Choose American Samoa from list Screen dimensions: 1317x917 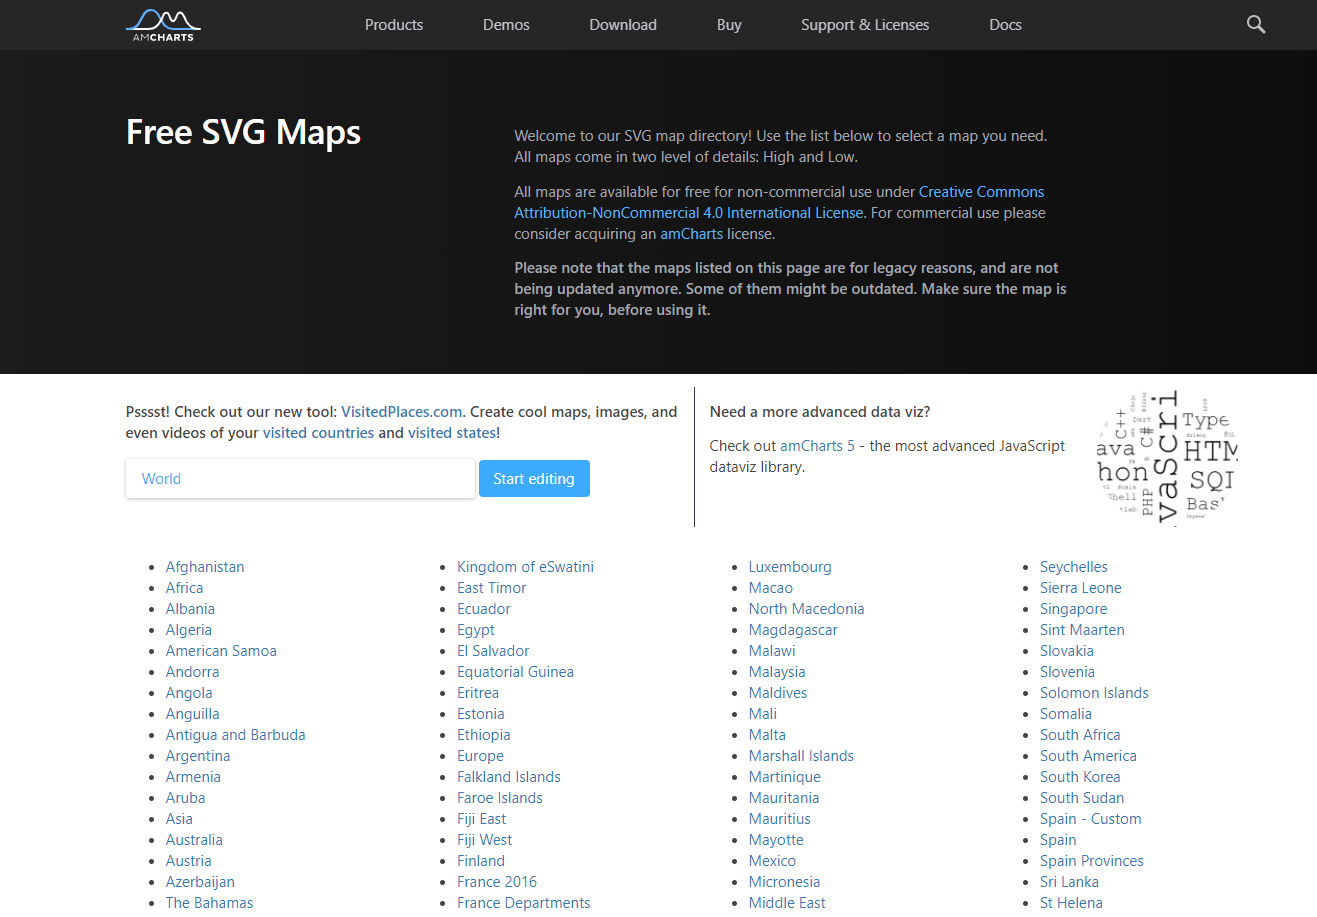(221, 651)
